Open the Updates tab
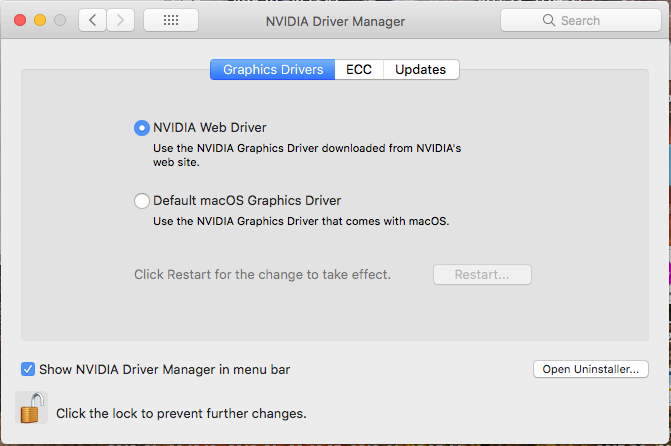Image resolution: width=671 pixels, height=446 pixels. 421,69
